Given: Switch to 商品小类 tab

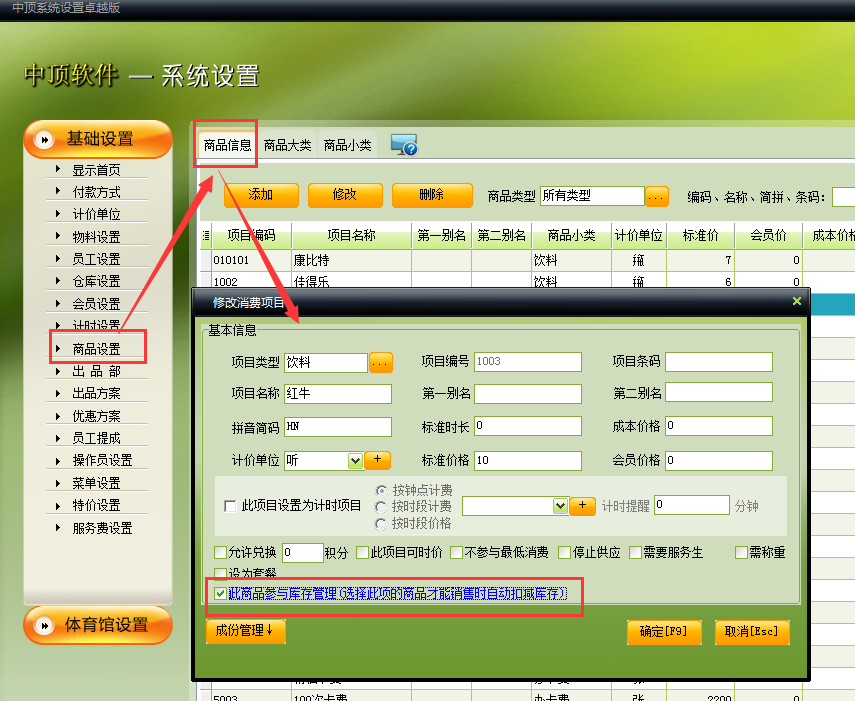Looking at the screenshot, I should (x=347, y=146).
